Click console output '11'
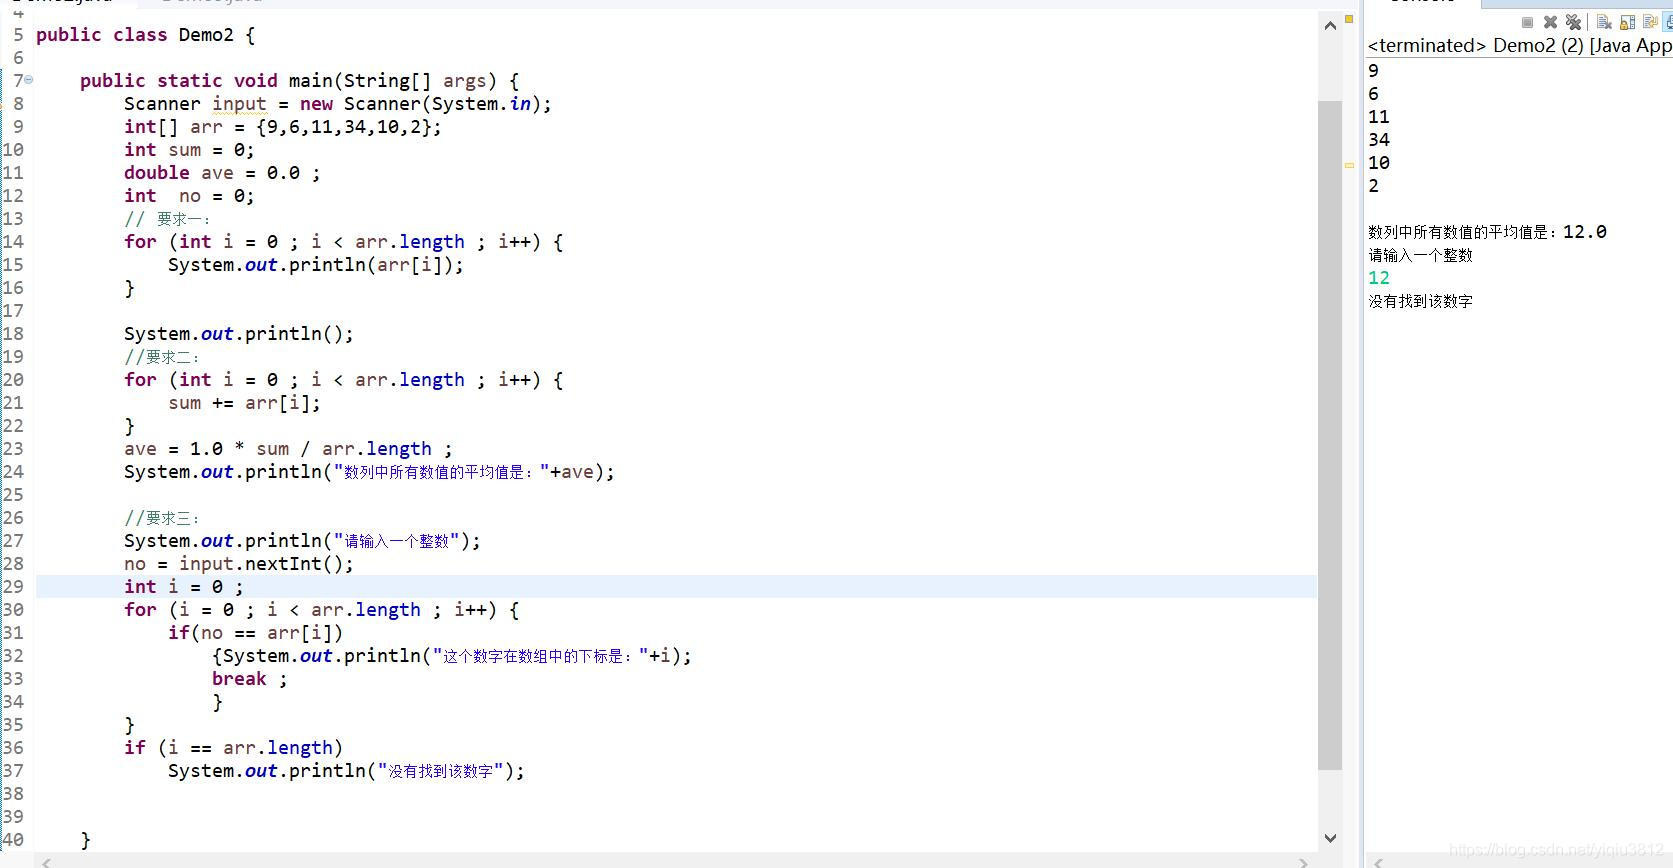 click(1379, 117)
